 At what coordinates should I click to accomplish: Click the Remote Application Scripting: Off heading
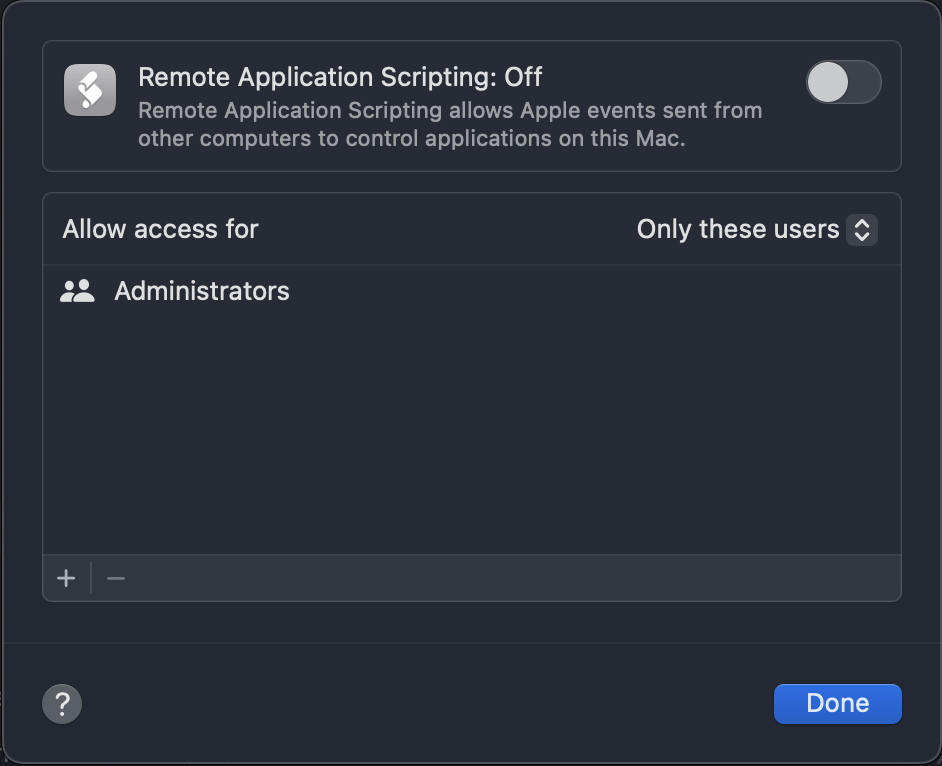[x=340, y=77]
